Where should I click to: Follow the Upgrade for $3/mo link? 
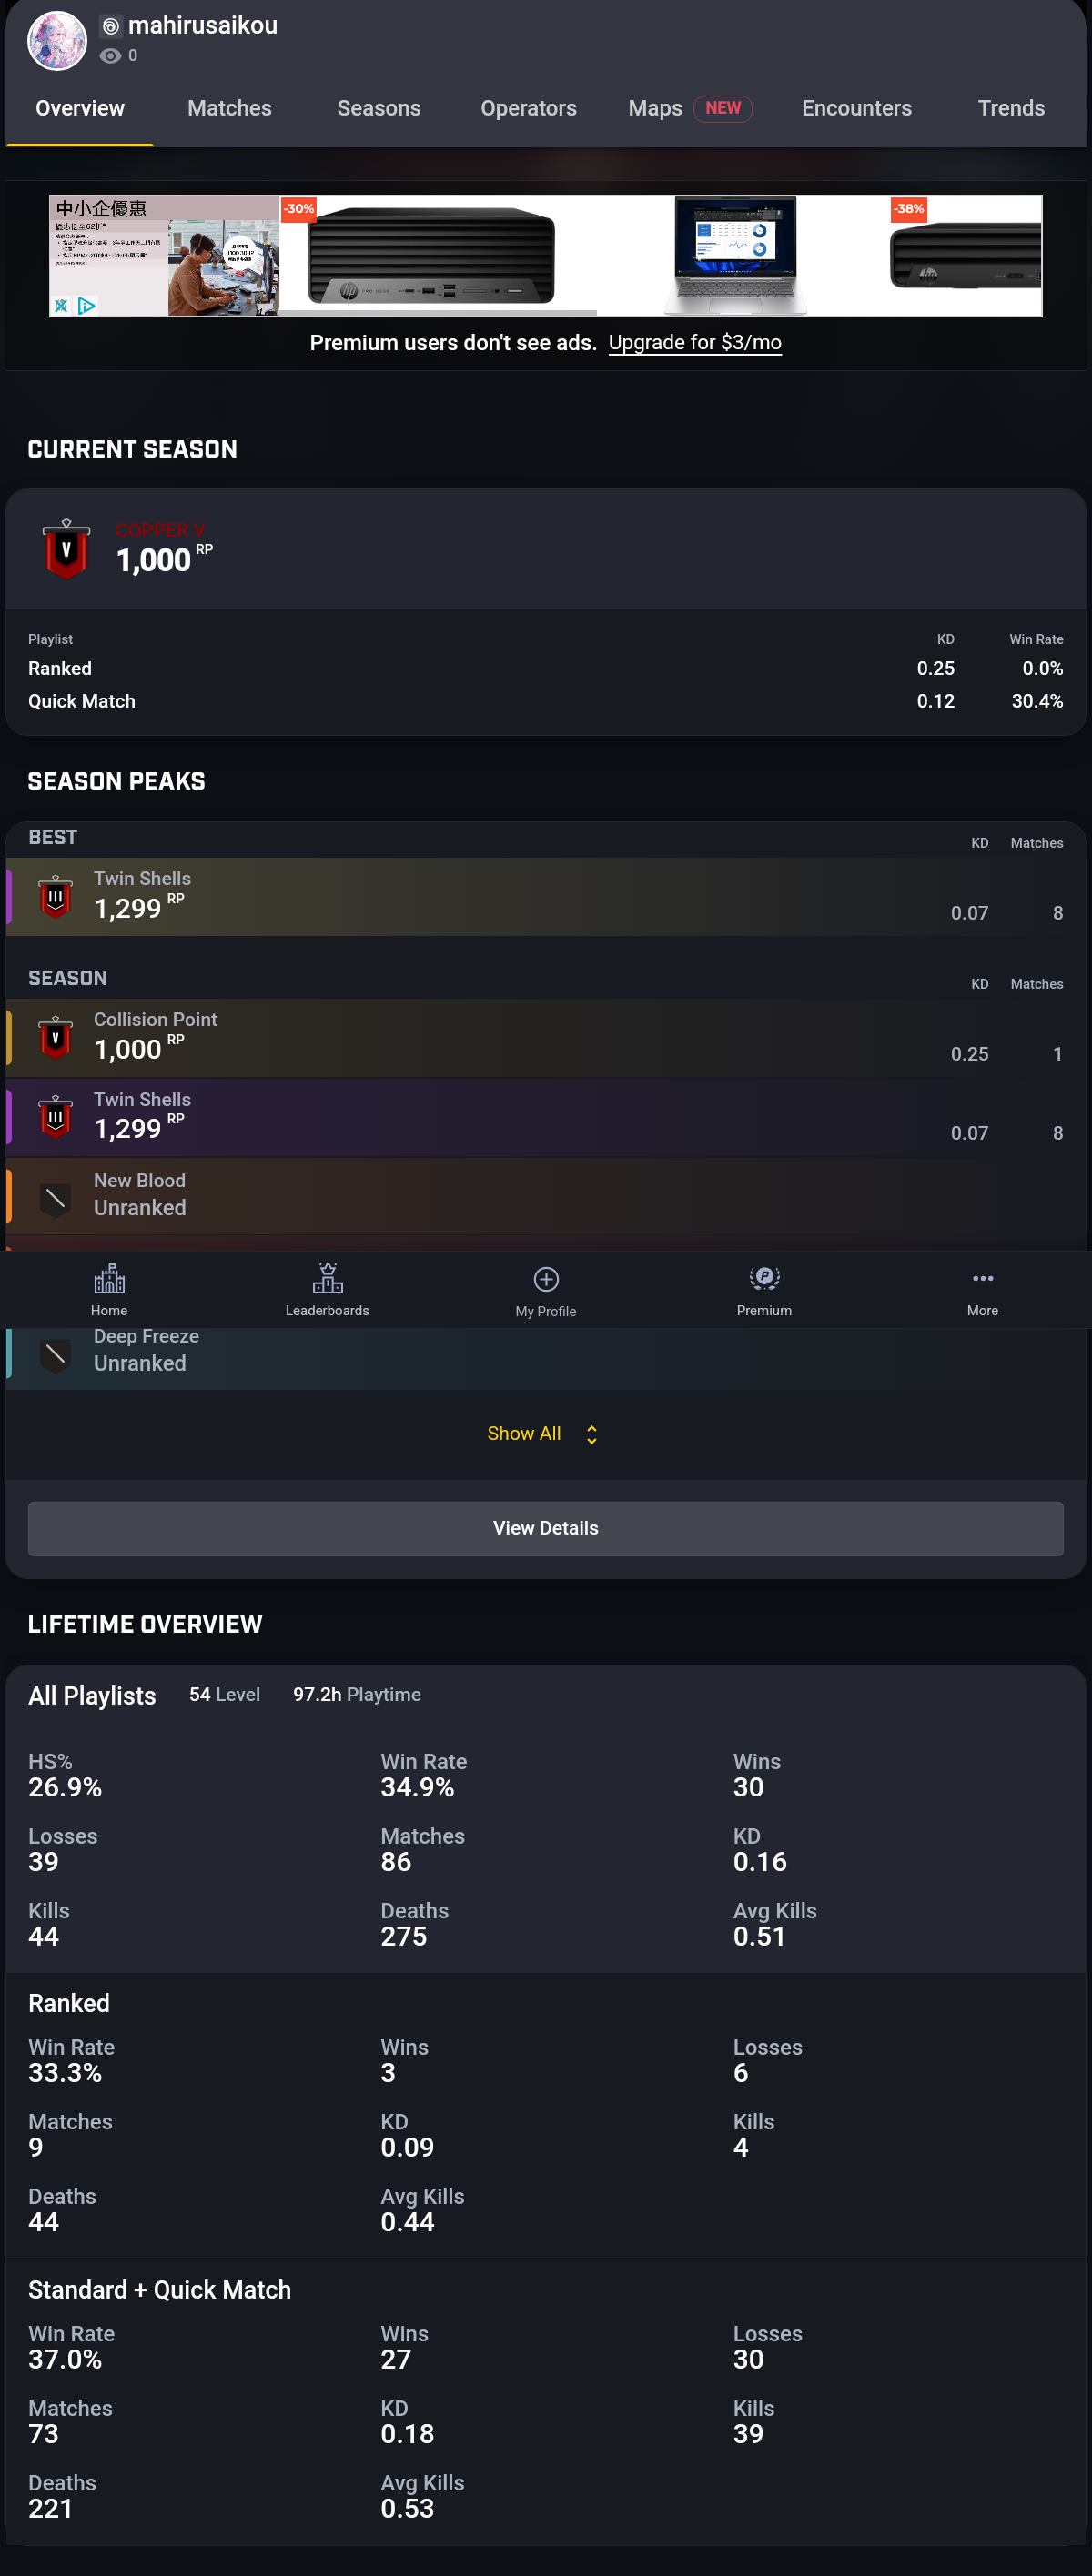coord(695,343)
